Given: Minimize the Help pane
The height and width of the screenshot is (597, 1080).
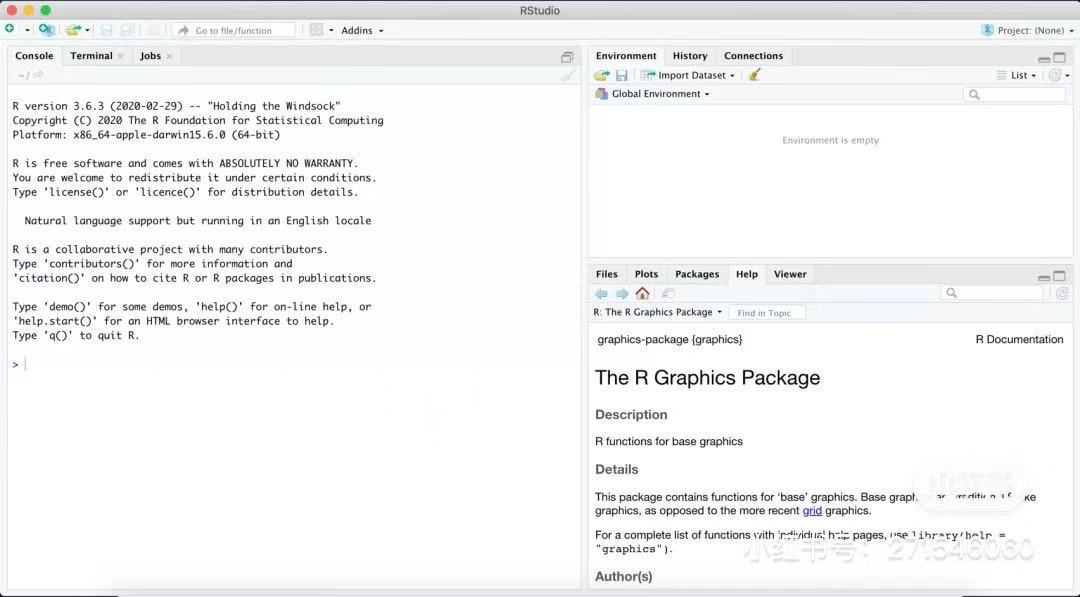Looking at the screenshot, I should 1044,277.
